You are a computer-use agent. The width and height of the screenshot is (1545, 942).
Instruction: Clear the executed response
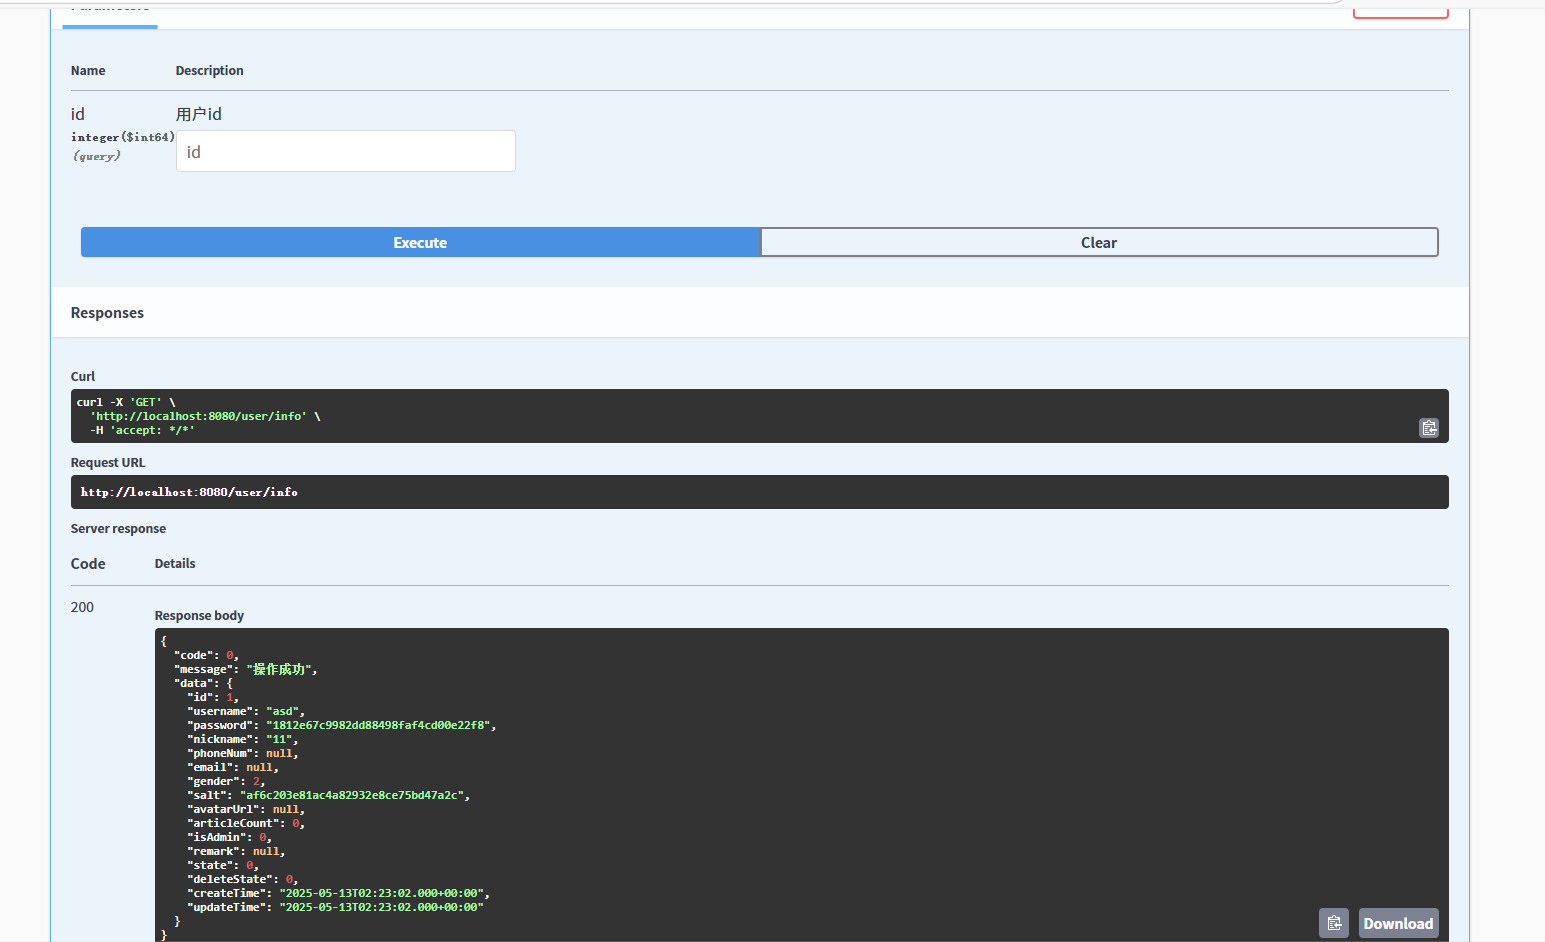[1099, 242]
